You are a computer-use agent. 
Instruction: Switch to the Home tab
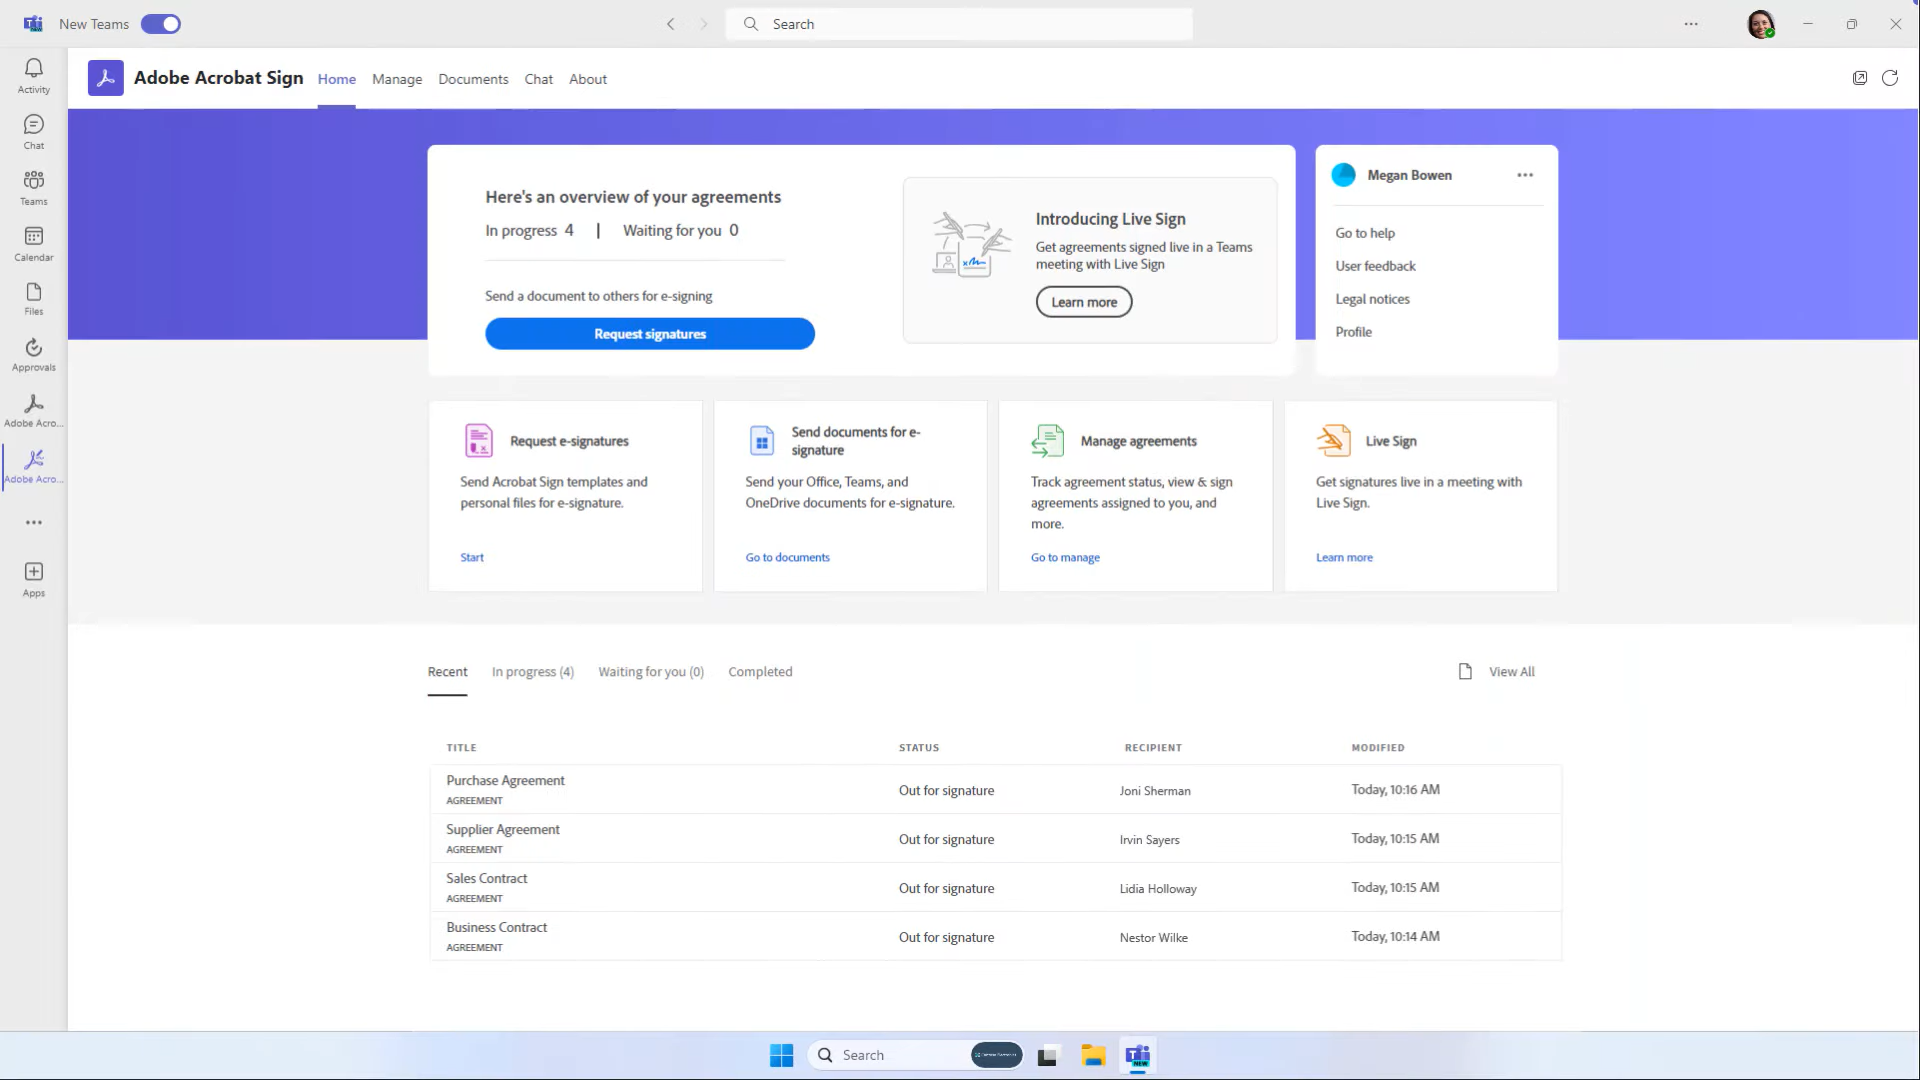coord(337,79)
